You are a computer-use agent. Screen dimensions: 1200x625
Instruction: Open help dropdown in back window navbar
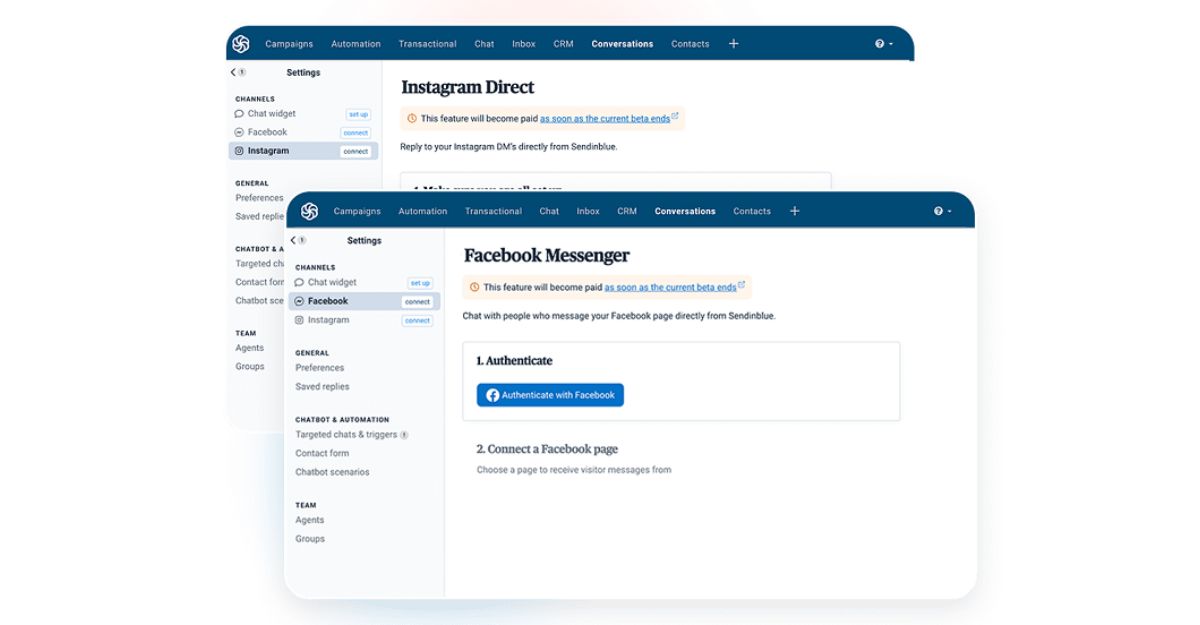click(x=883, y=44)
